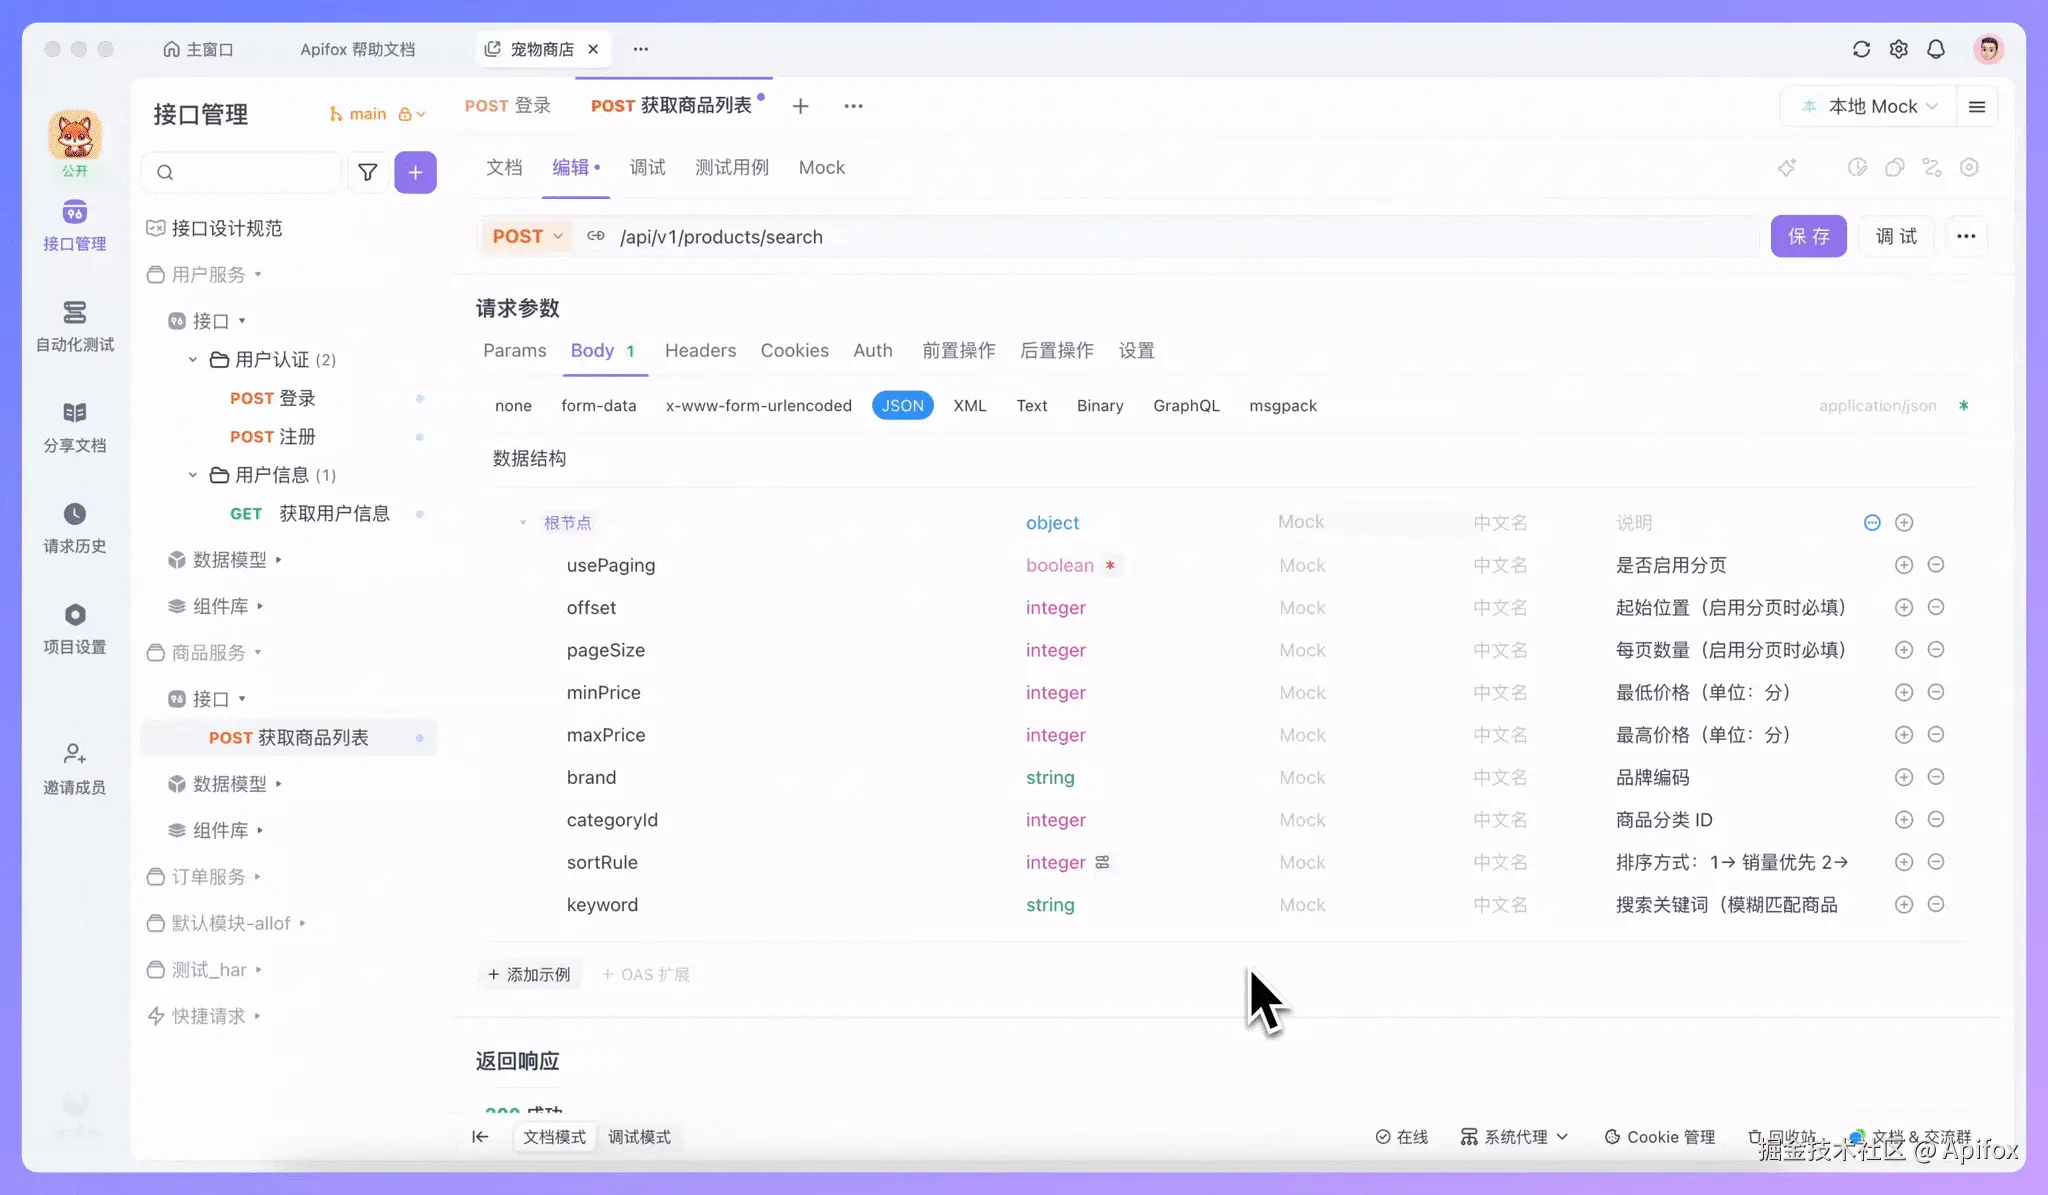
Task: Click the filter funnel icon in sidebar
Action: 367,172
